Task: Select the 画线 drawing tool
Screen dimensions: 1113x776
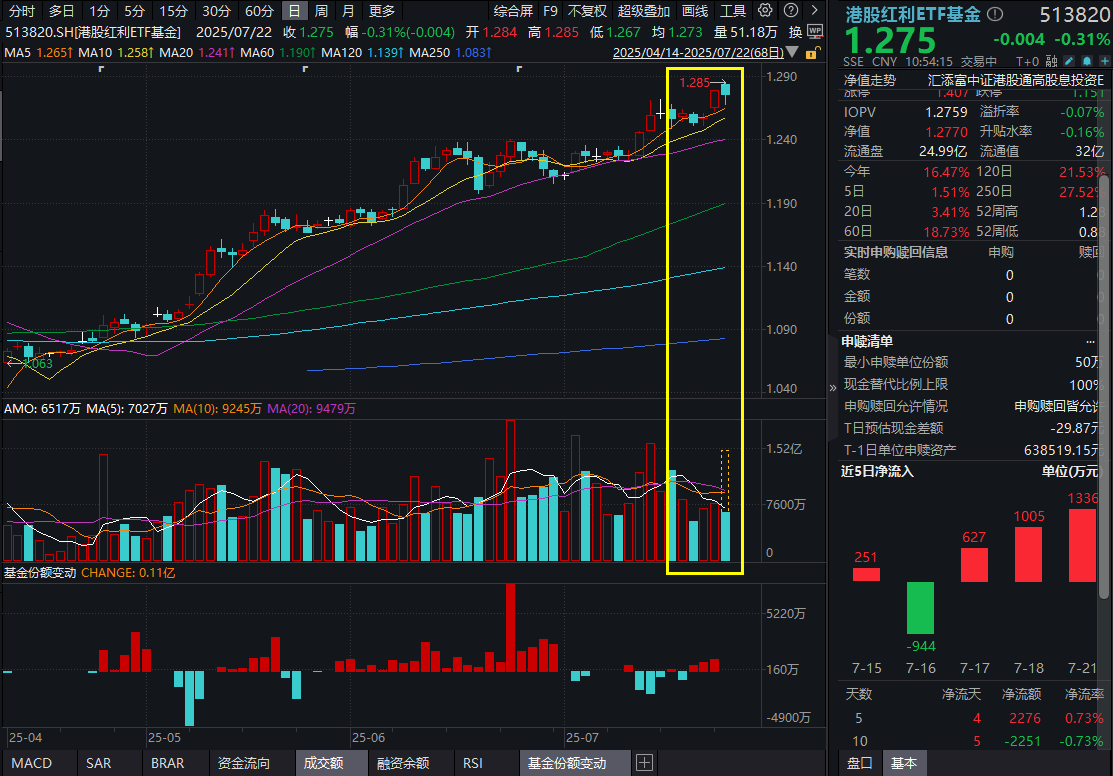Action: pos(695,12)
